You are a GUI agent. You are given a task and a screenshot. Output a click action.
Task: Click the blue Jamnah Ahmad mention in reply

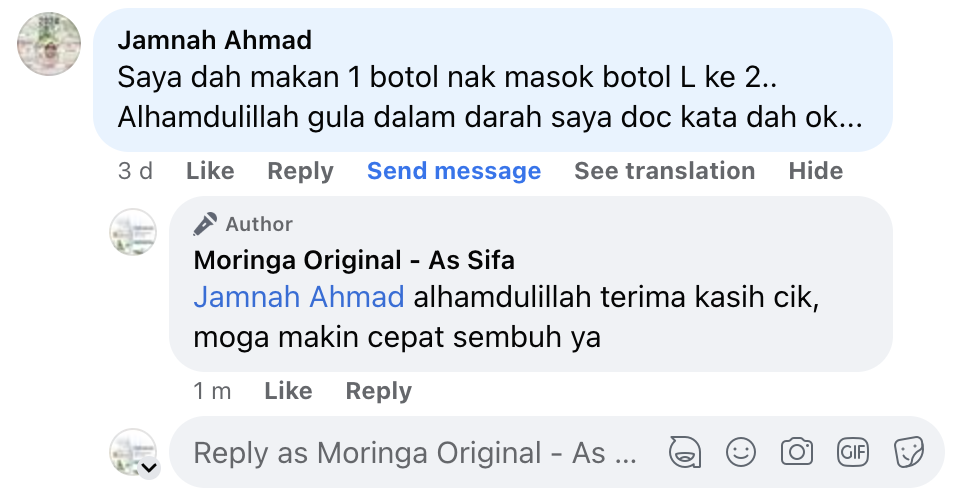click(x=299, y=297)
